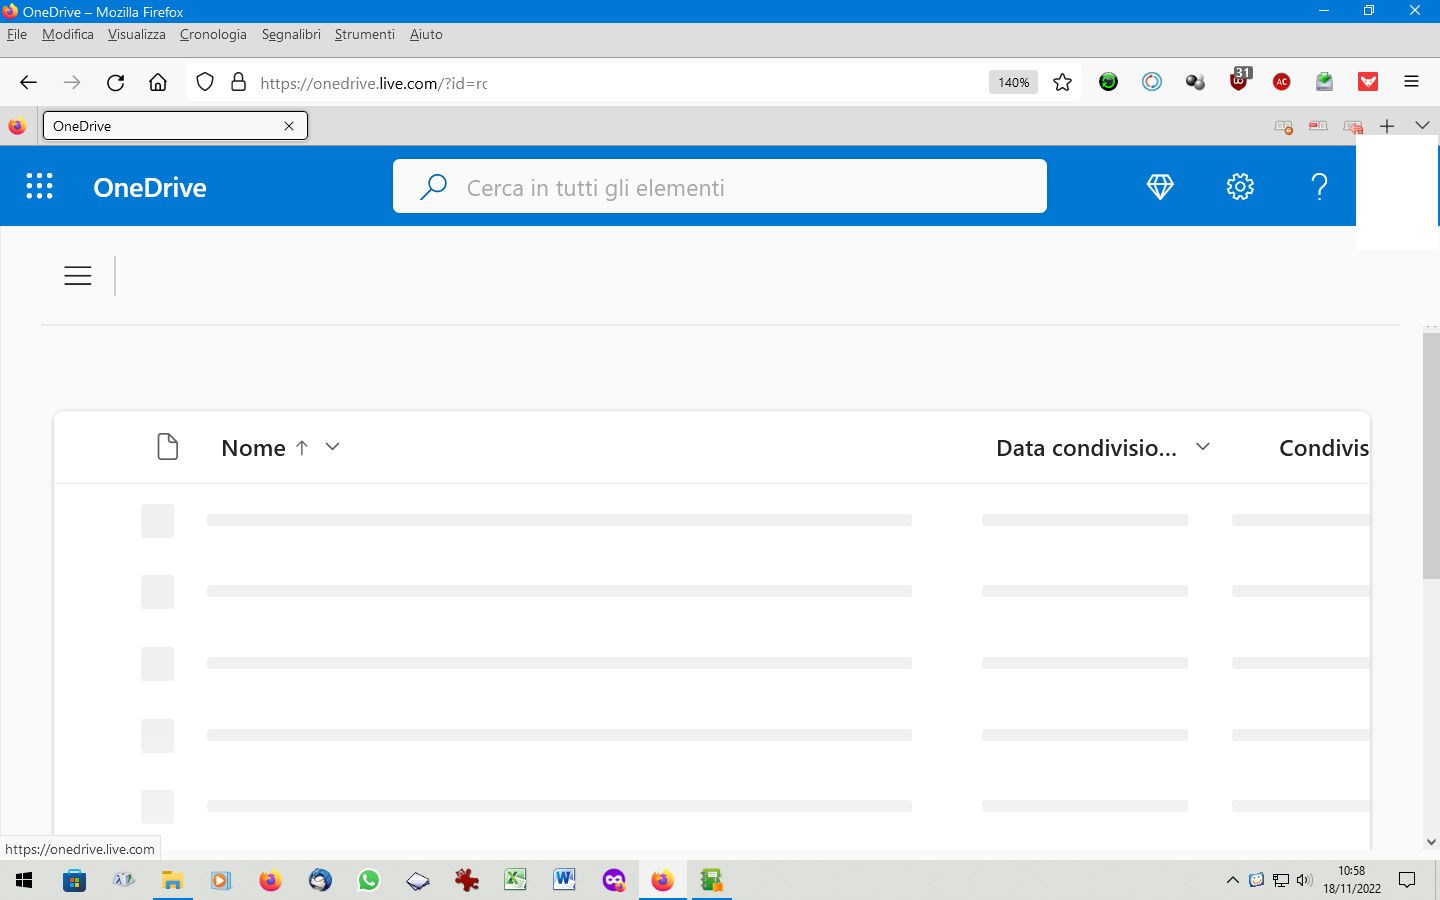Open the uBlock shield showing 31
The image size is (1440, 900).
click(x=1240, y=80)
